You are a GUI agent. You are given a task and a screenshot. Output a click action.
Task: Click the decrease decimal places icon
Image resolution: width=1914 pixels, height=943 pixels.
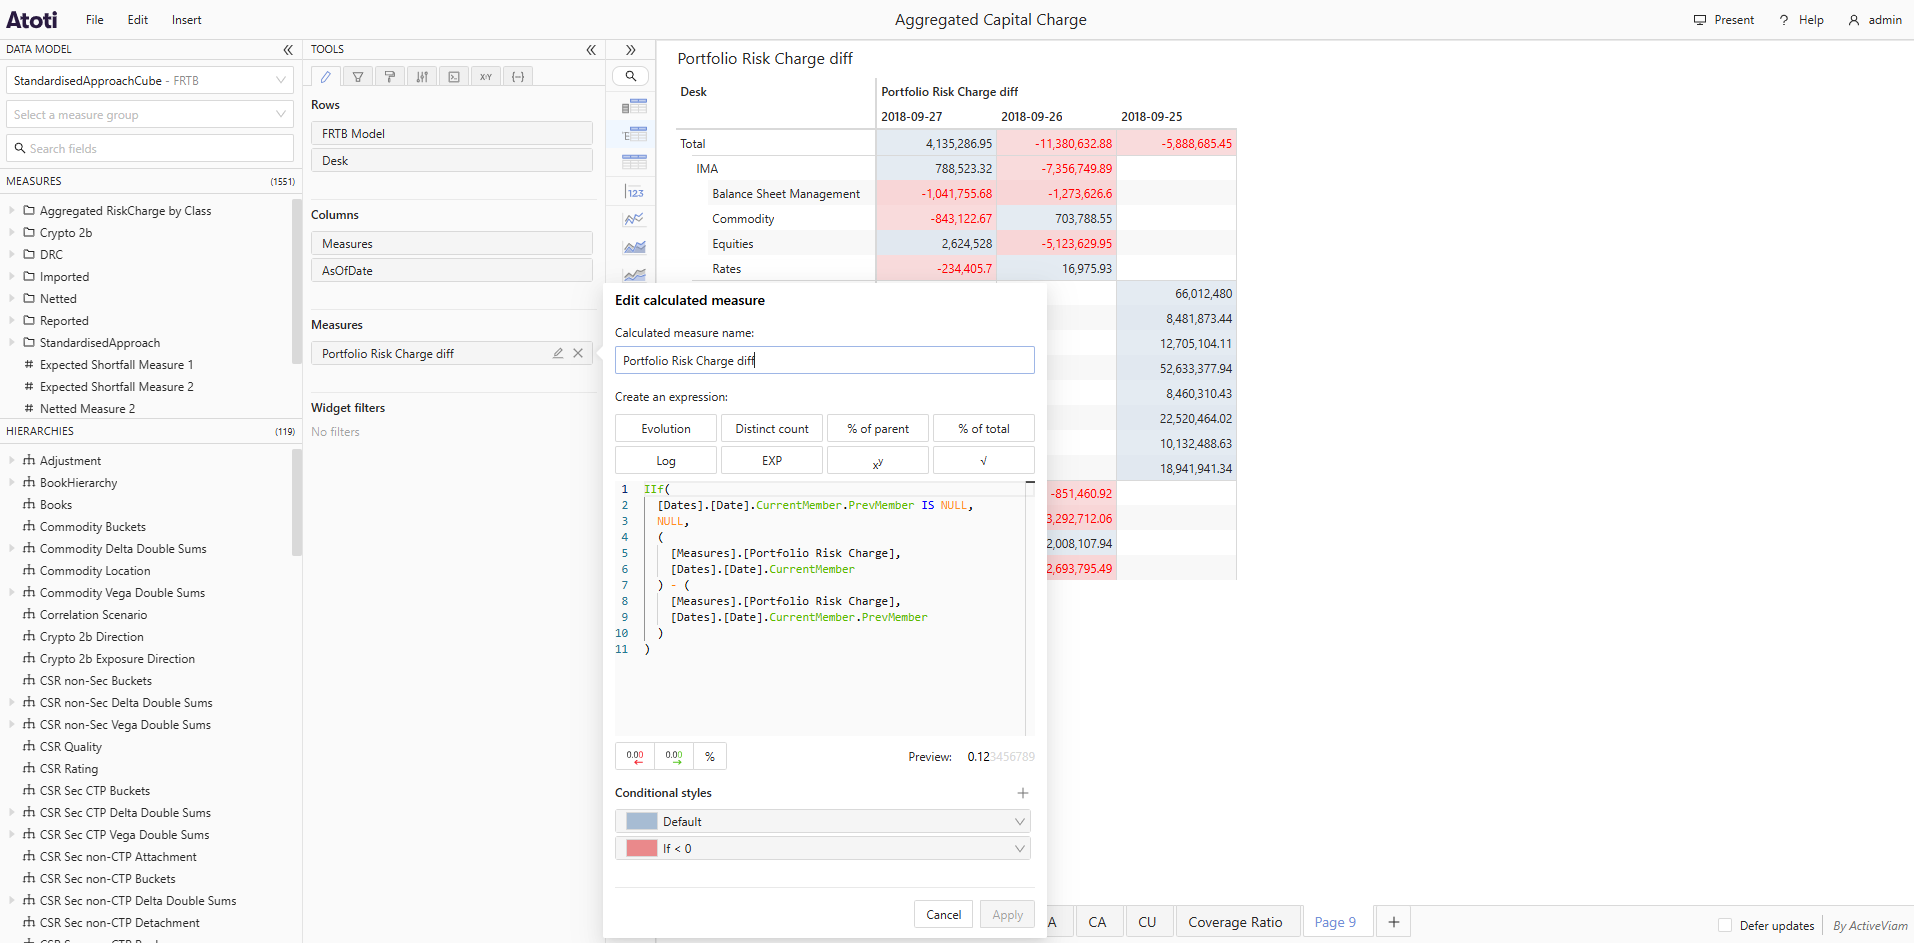(x=635, y=755)
